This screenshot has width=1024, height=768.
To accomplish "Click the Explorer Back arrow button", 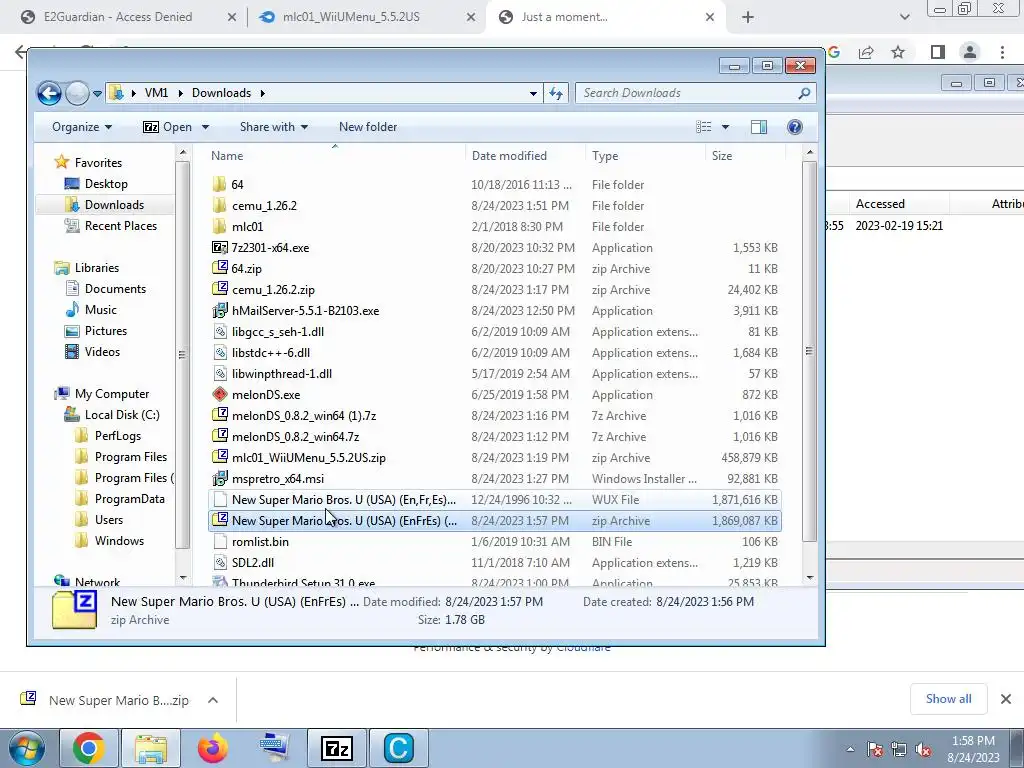I will pos(49,93).
